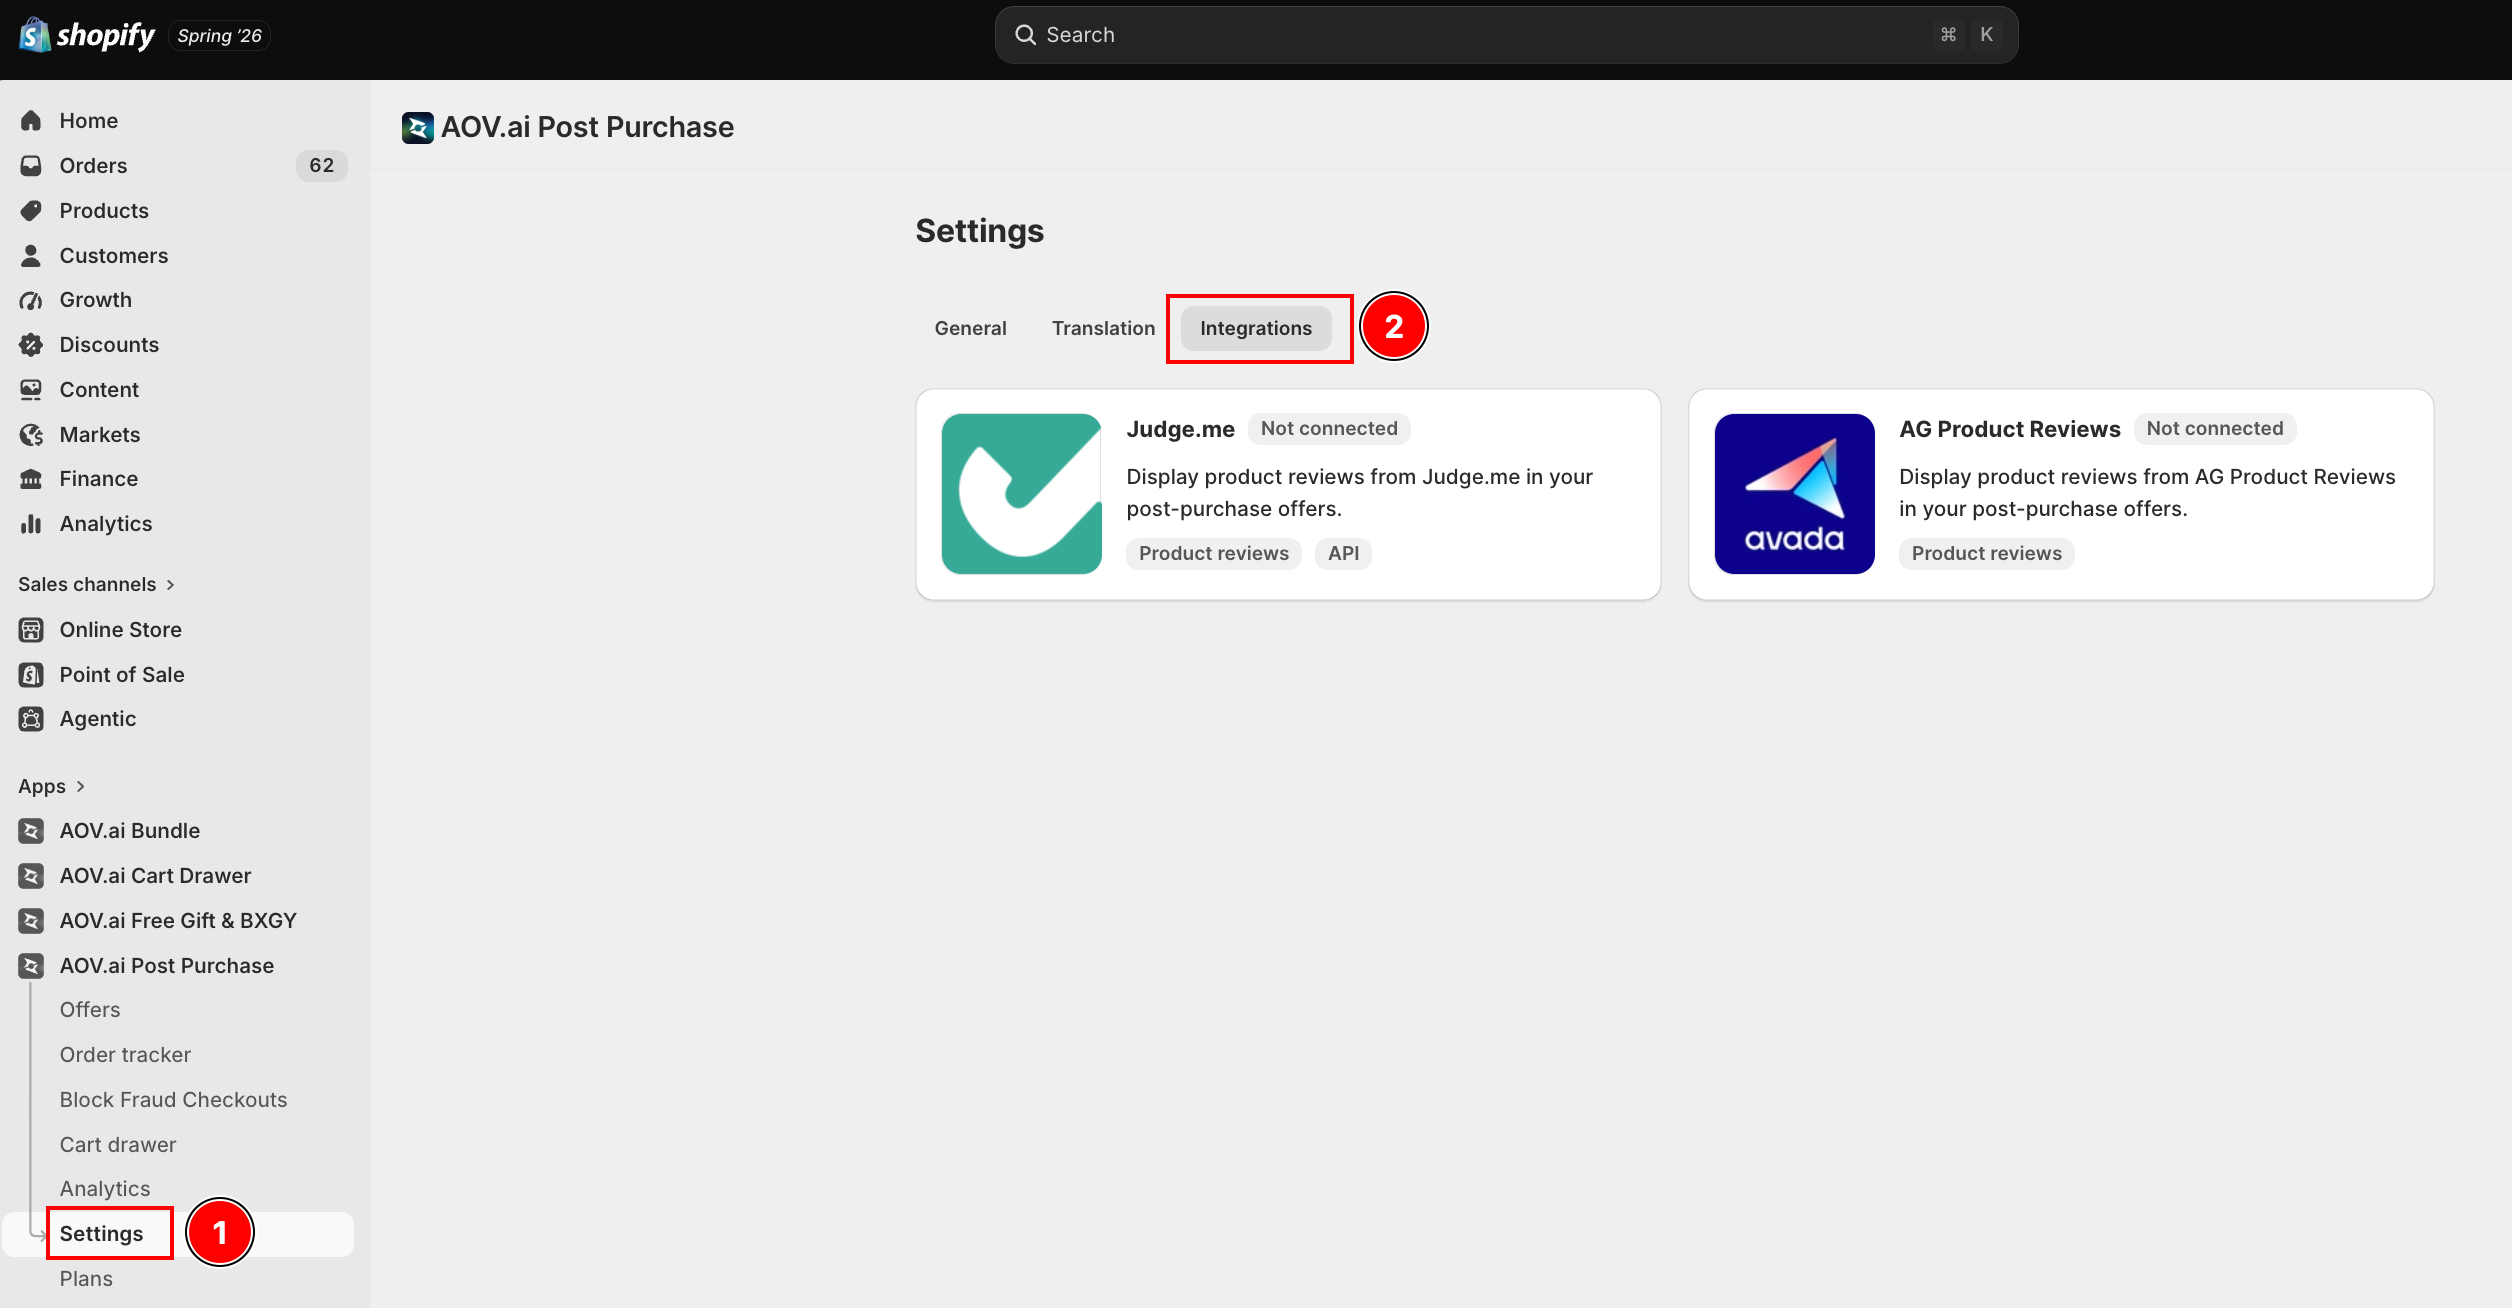Open the AOV.ai Bundle app

(130, 831)
